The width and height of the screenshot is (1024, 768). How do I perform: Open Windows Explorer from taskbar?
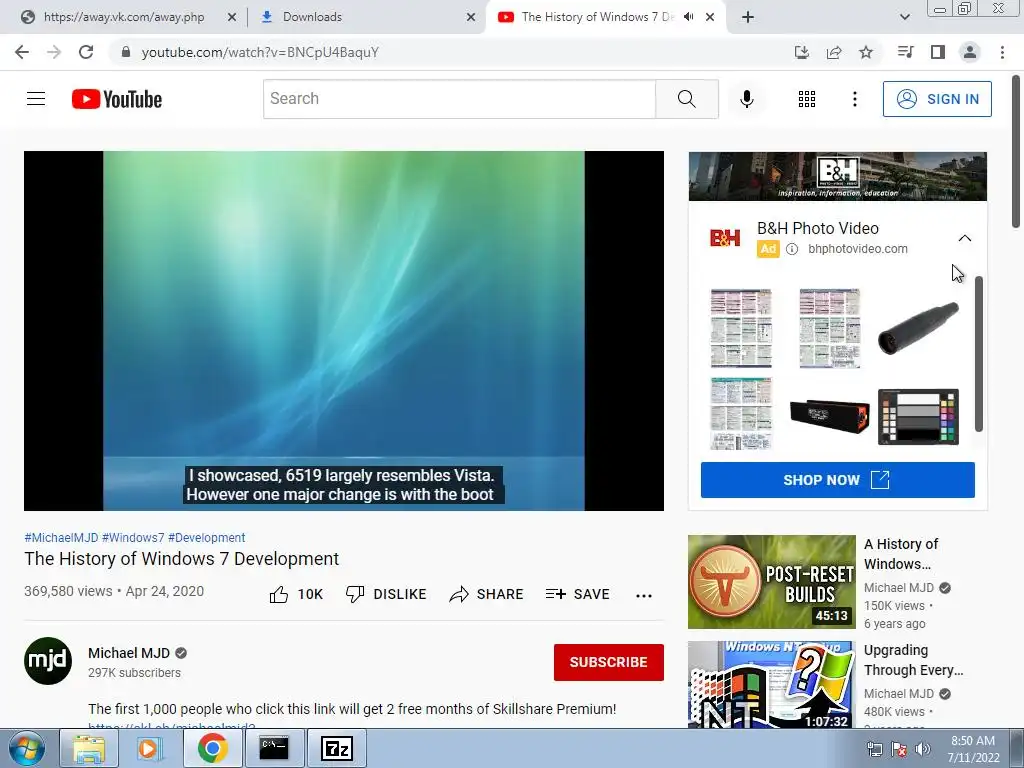89,748
